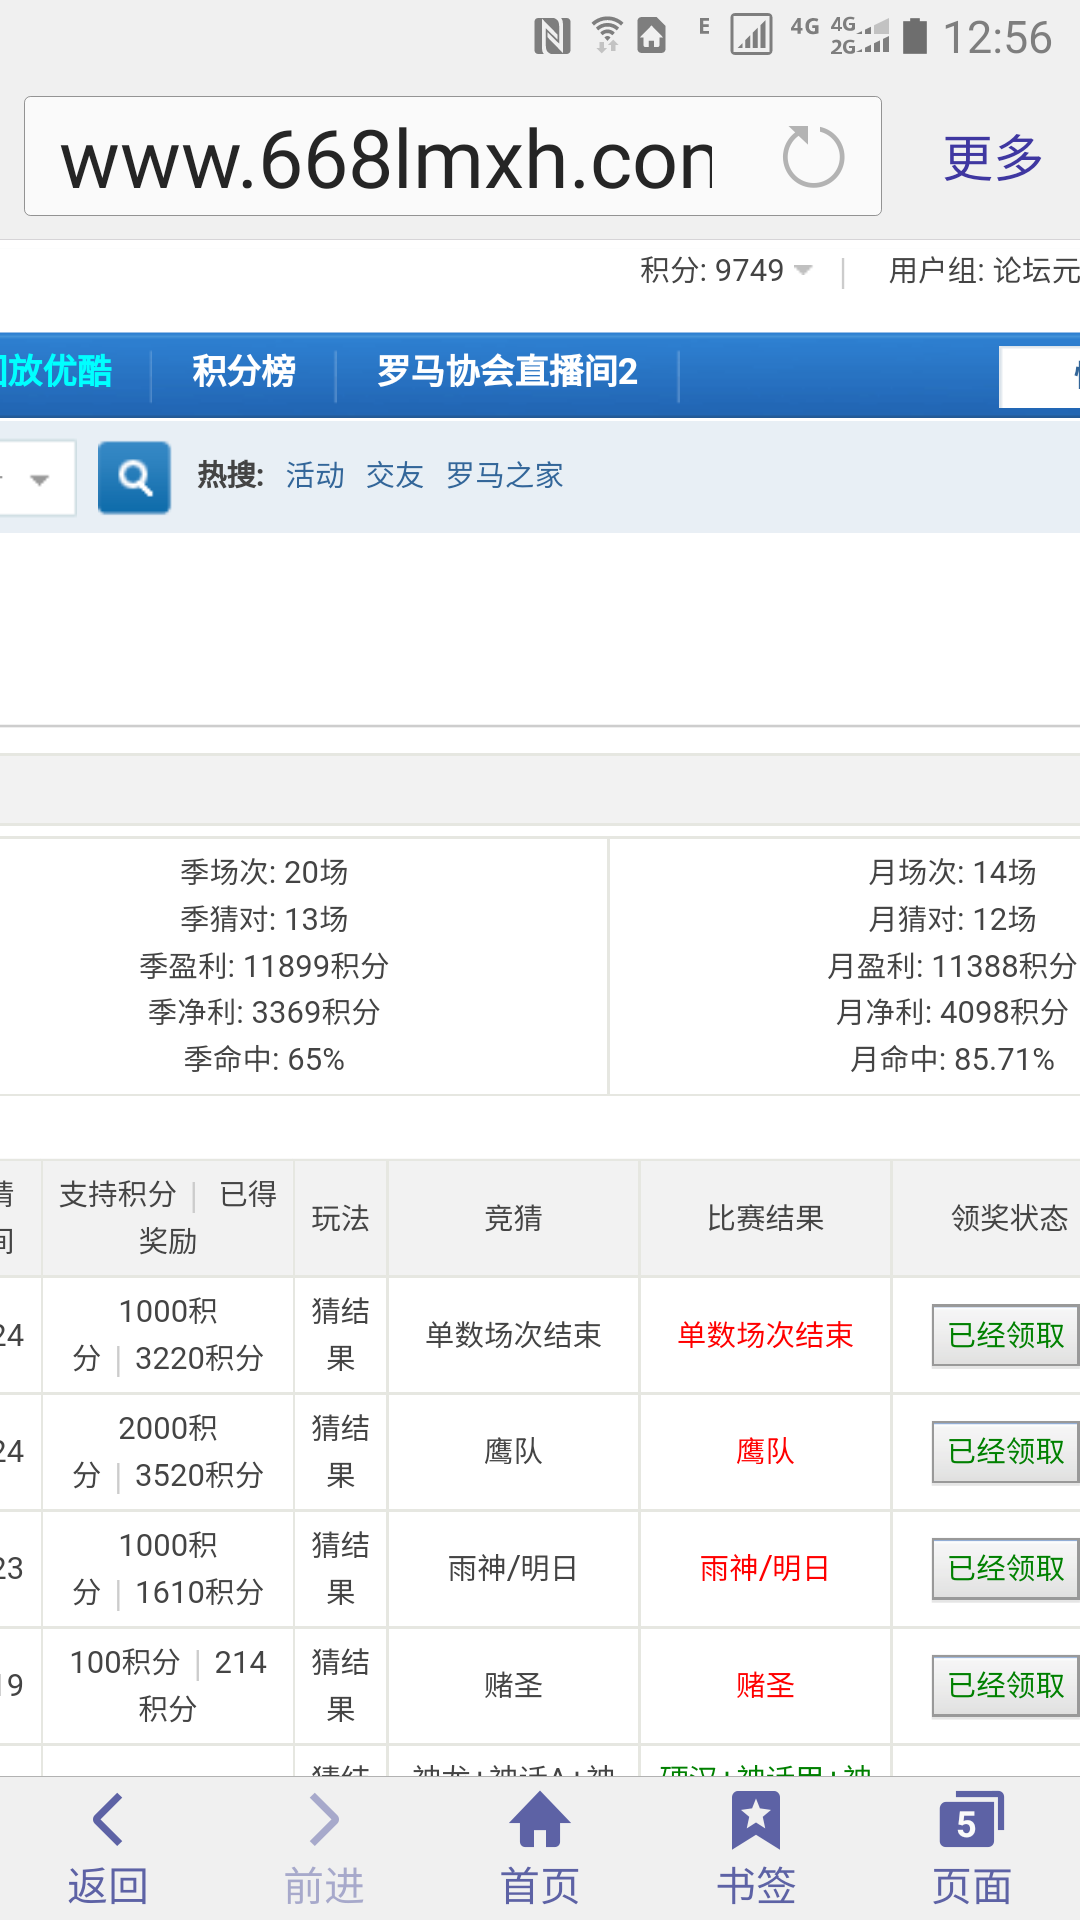Image resolution: width=1080 pixels, height=1920 pixels.
Task: Click the 活动 hot search link
Action: click(x=315, y=475)
